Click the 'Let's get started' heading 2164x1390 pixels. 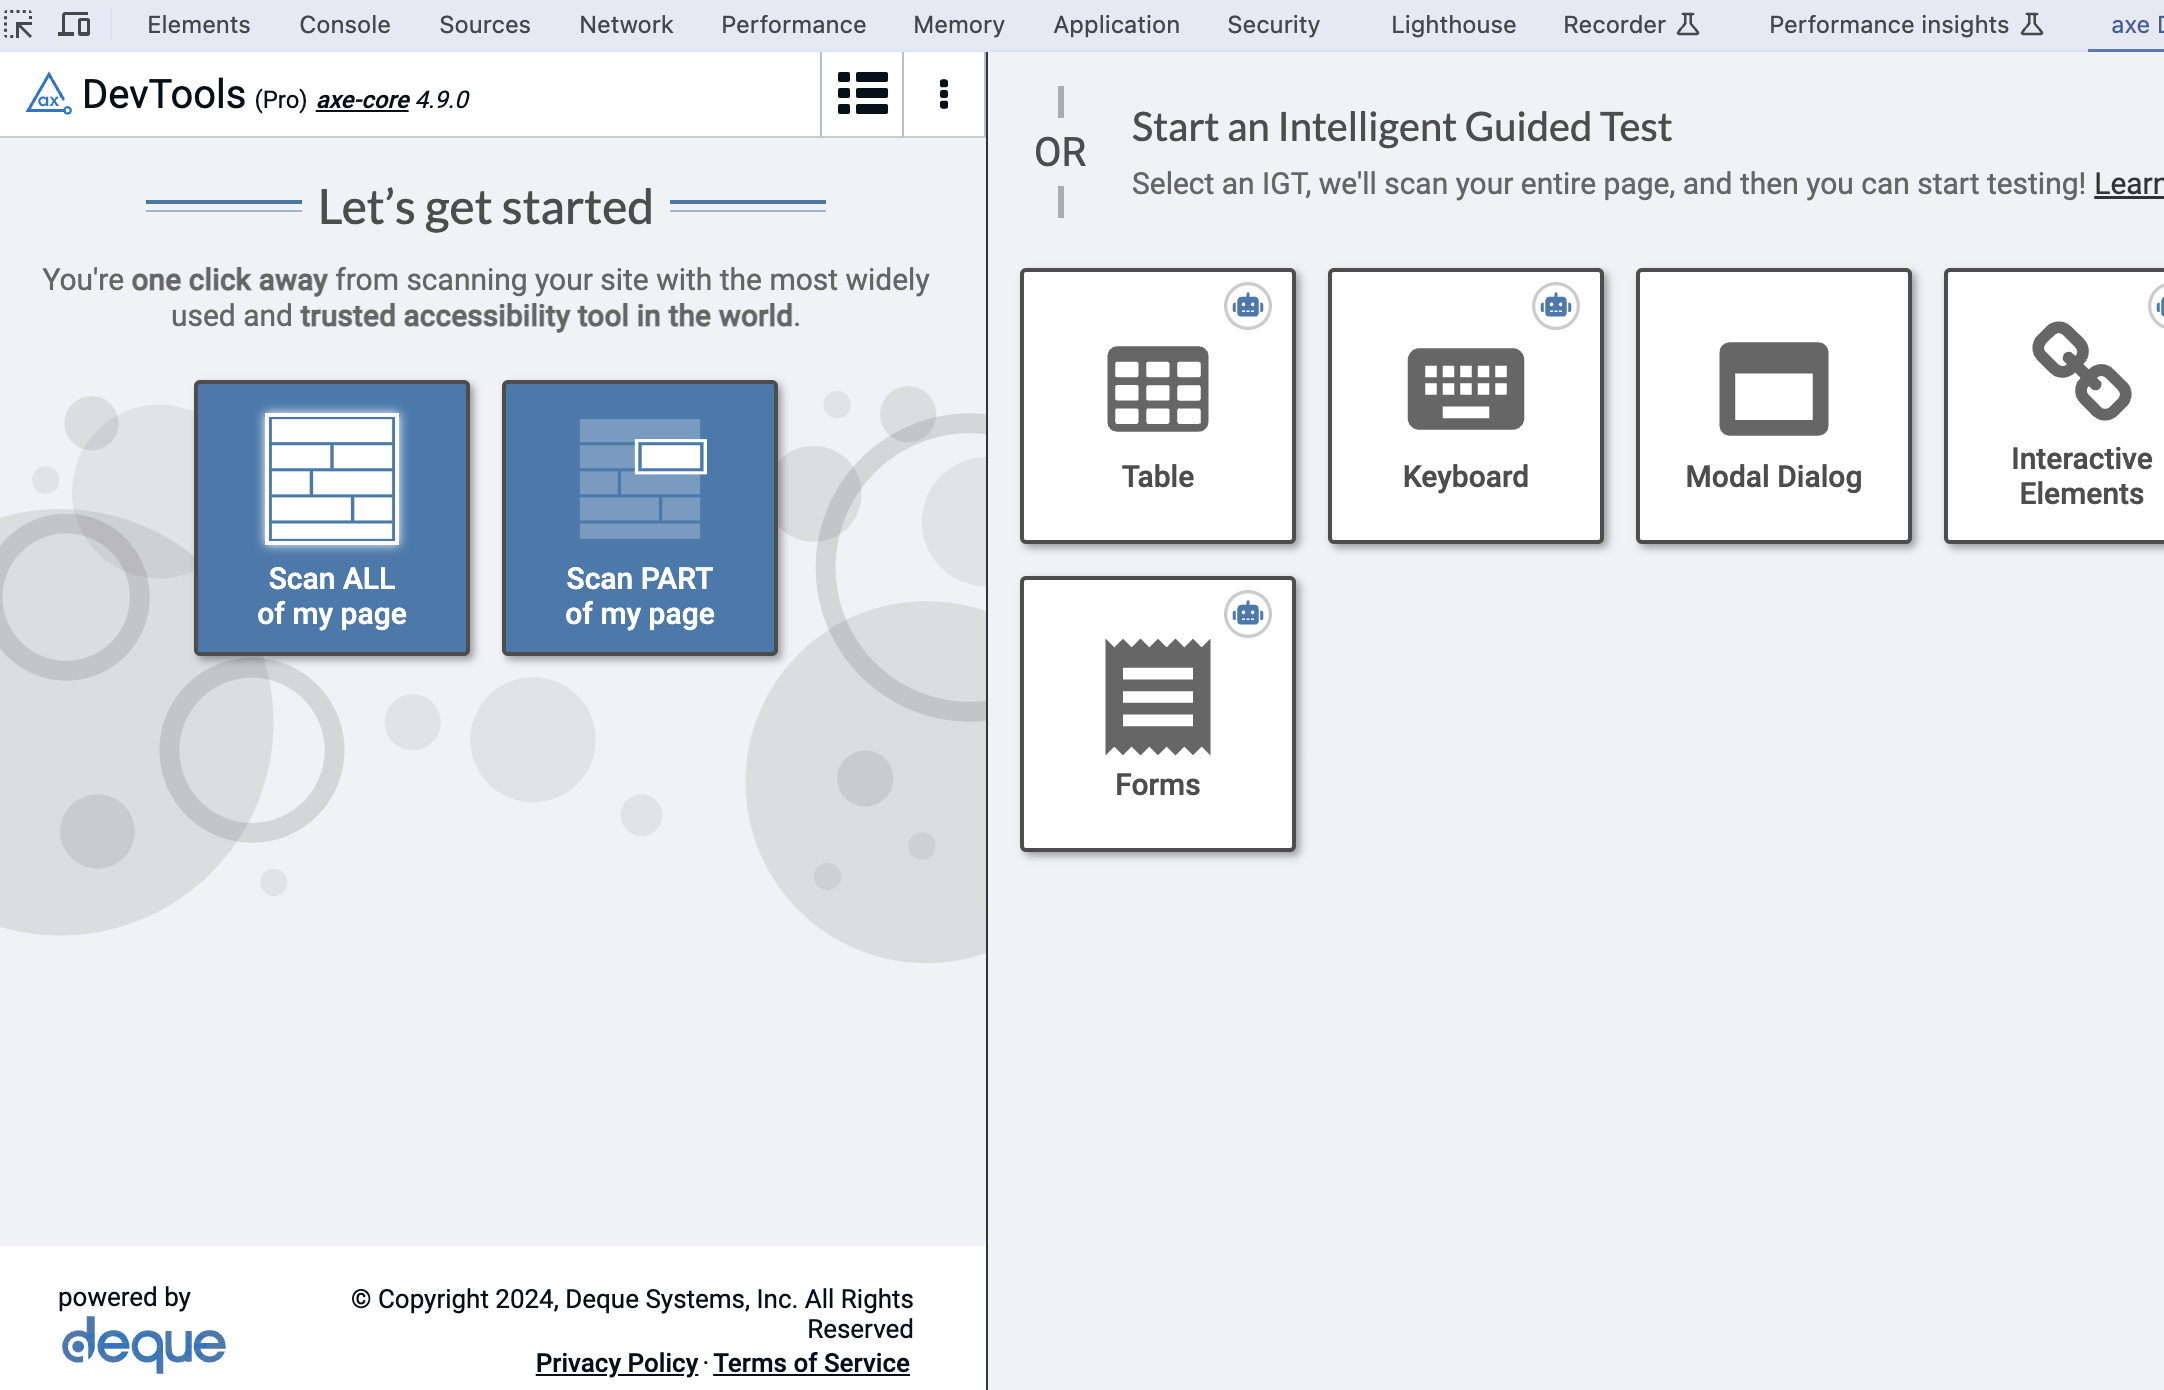[486, 208]
